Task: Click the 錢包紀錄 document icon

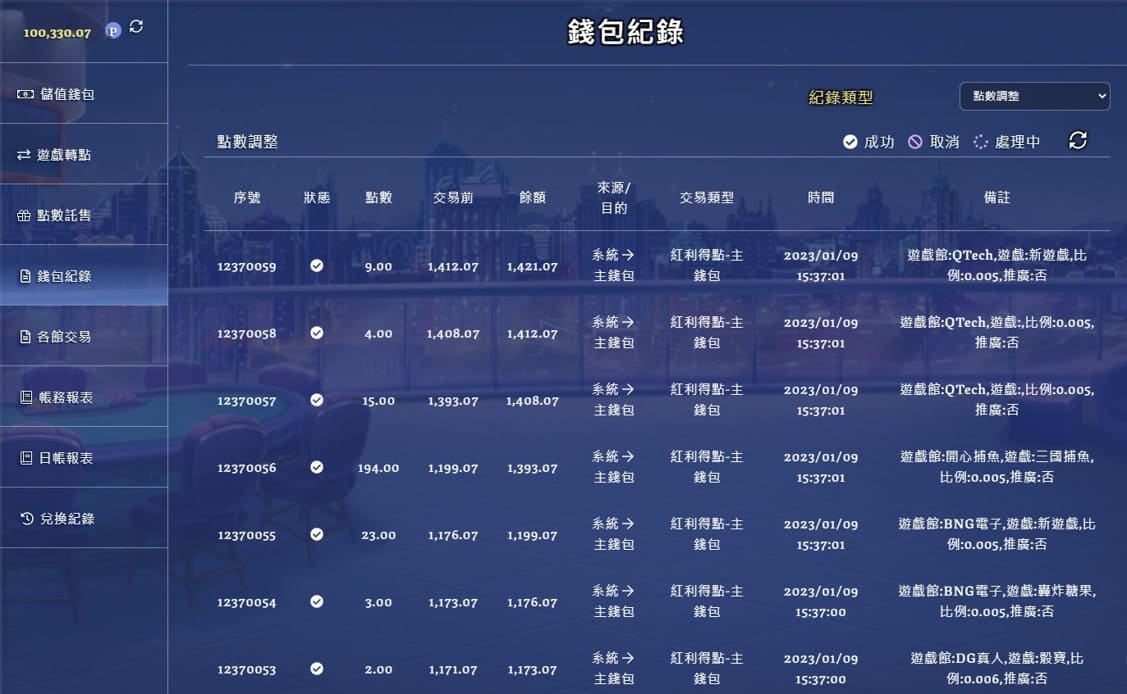Action: tap(25, 276)
